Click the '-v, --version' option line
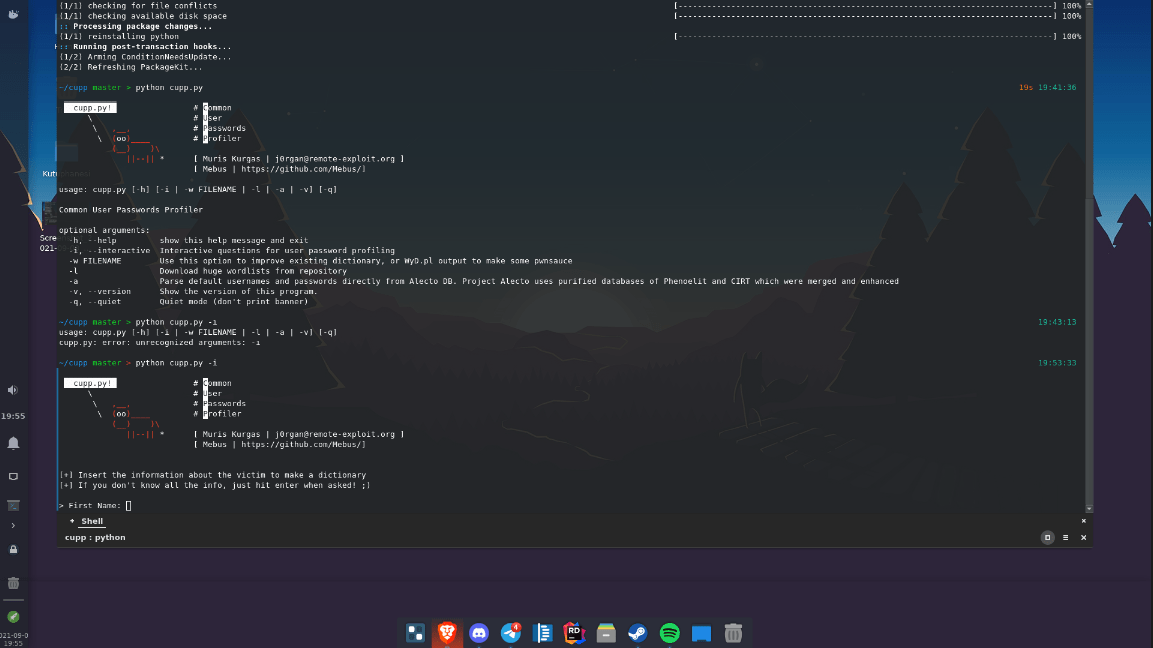This screenshot has width=1153, height=648. tap(193, 291)
